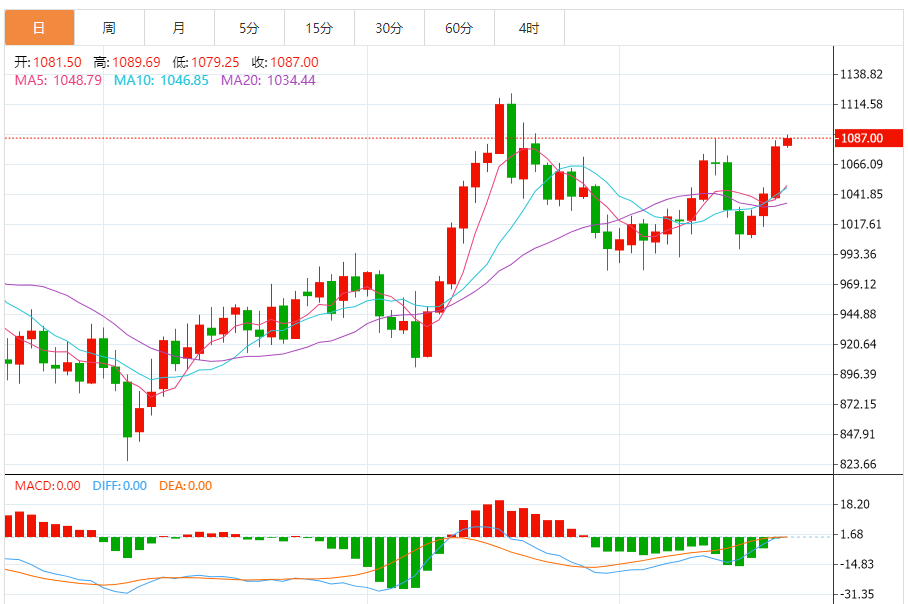Open the 15分 timeframe tab
The width and height of the screenshot is (908, 604).
tap(320, 28)
